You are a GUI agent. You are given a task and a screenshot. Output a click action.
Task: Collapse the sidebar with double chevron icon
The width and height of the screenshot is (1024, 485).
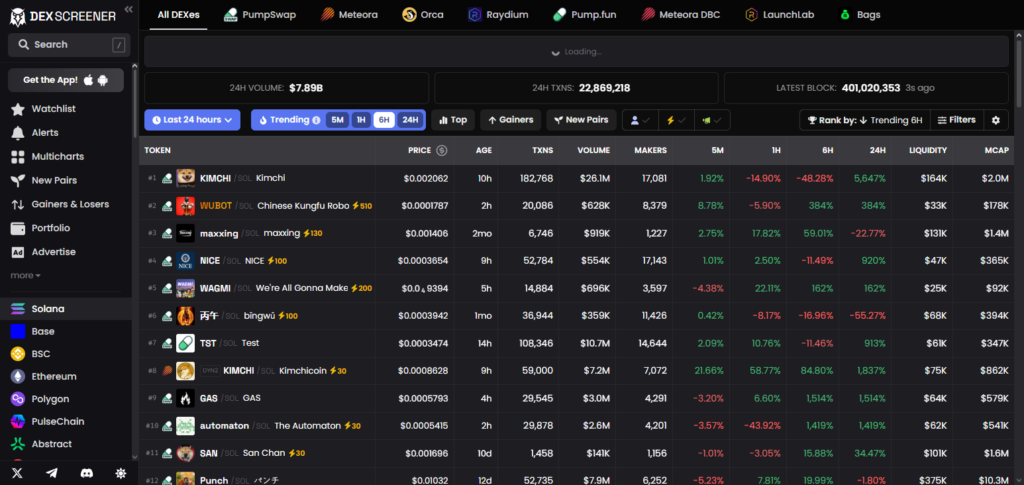pyautogui.click(x=128, y=9)
